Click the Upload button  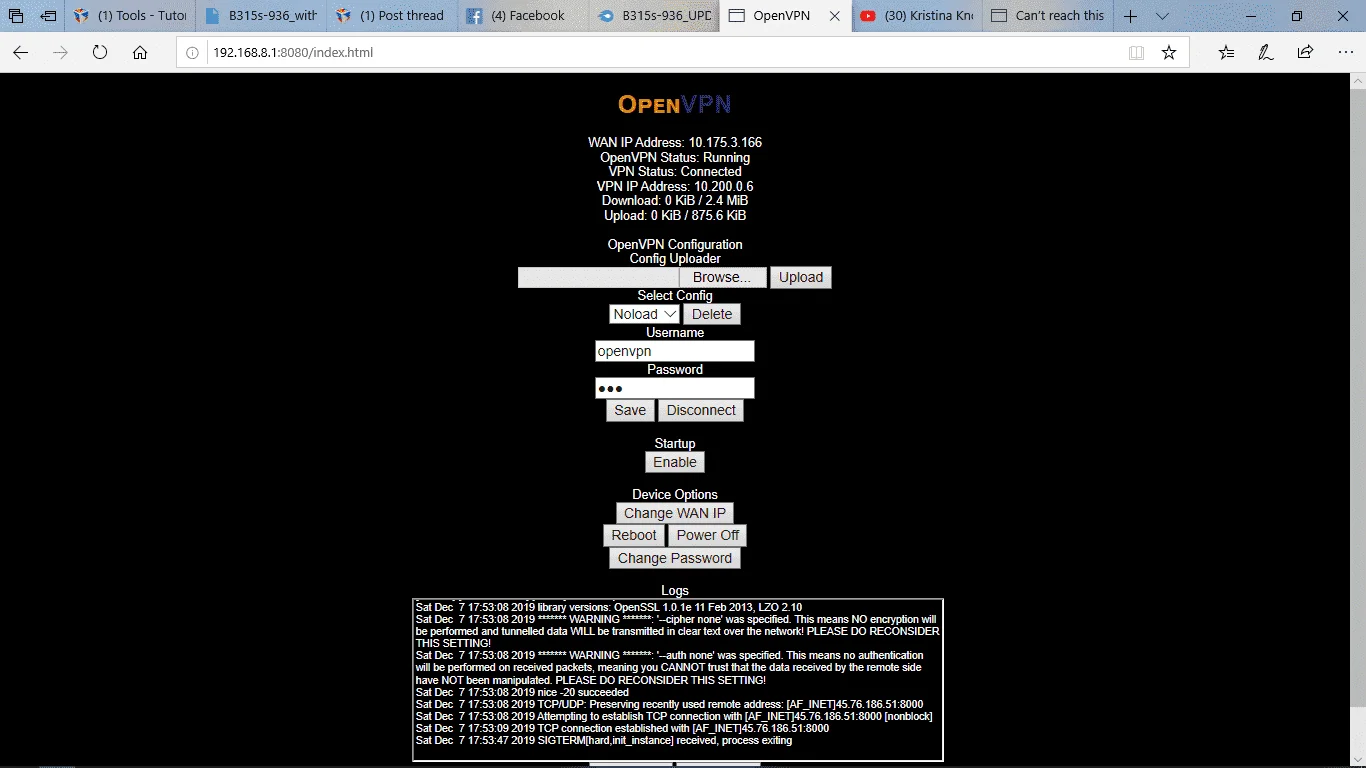[x=801, y=277]
